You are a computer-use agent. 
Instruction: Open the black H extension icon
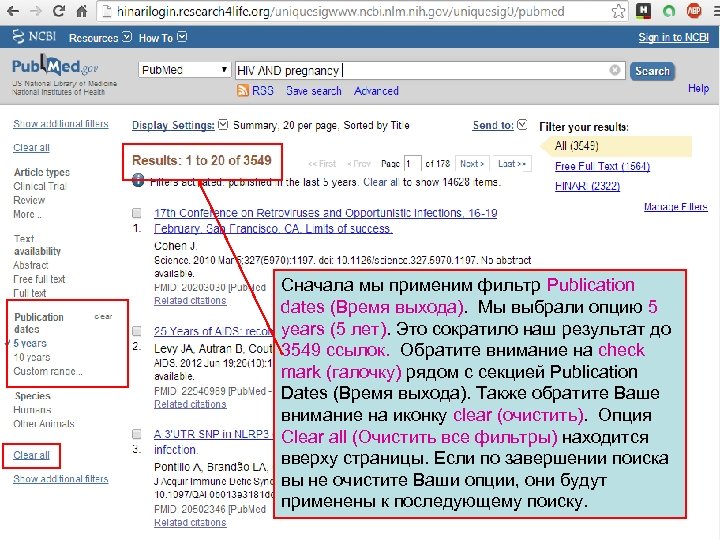[644, 11]
